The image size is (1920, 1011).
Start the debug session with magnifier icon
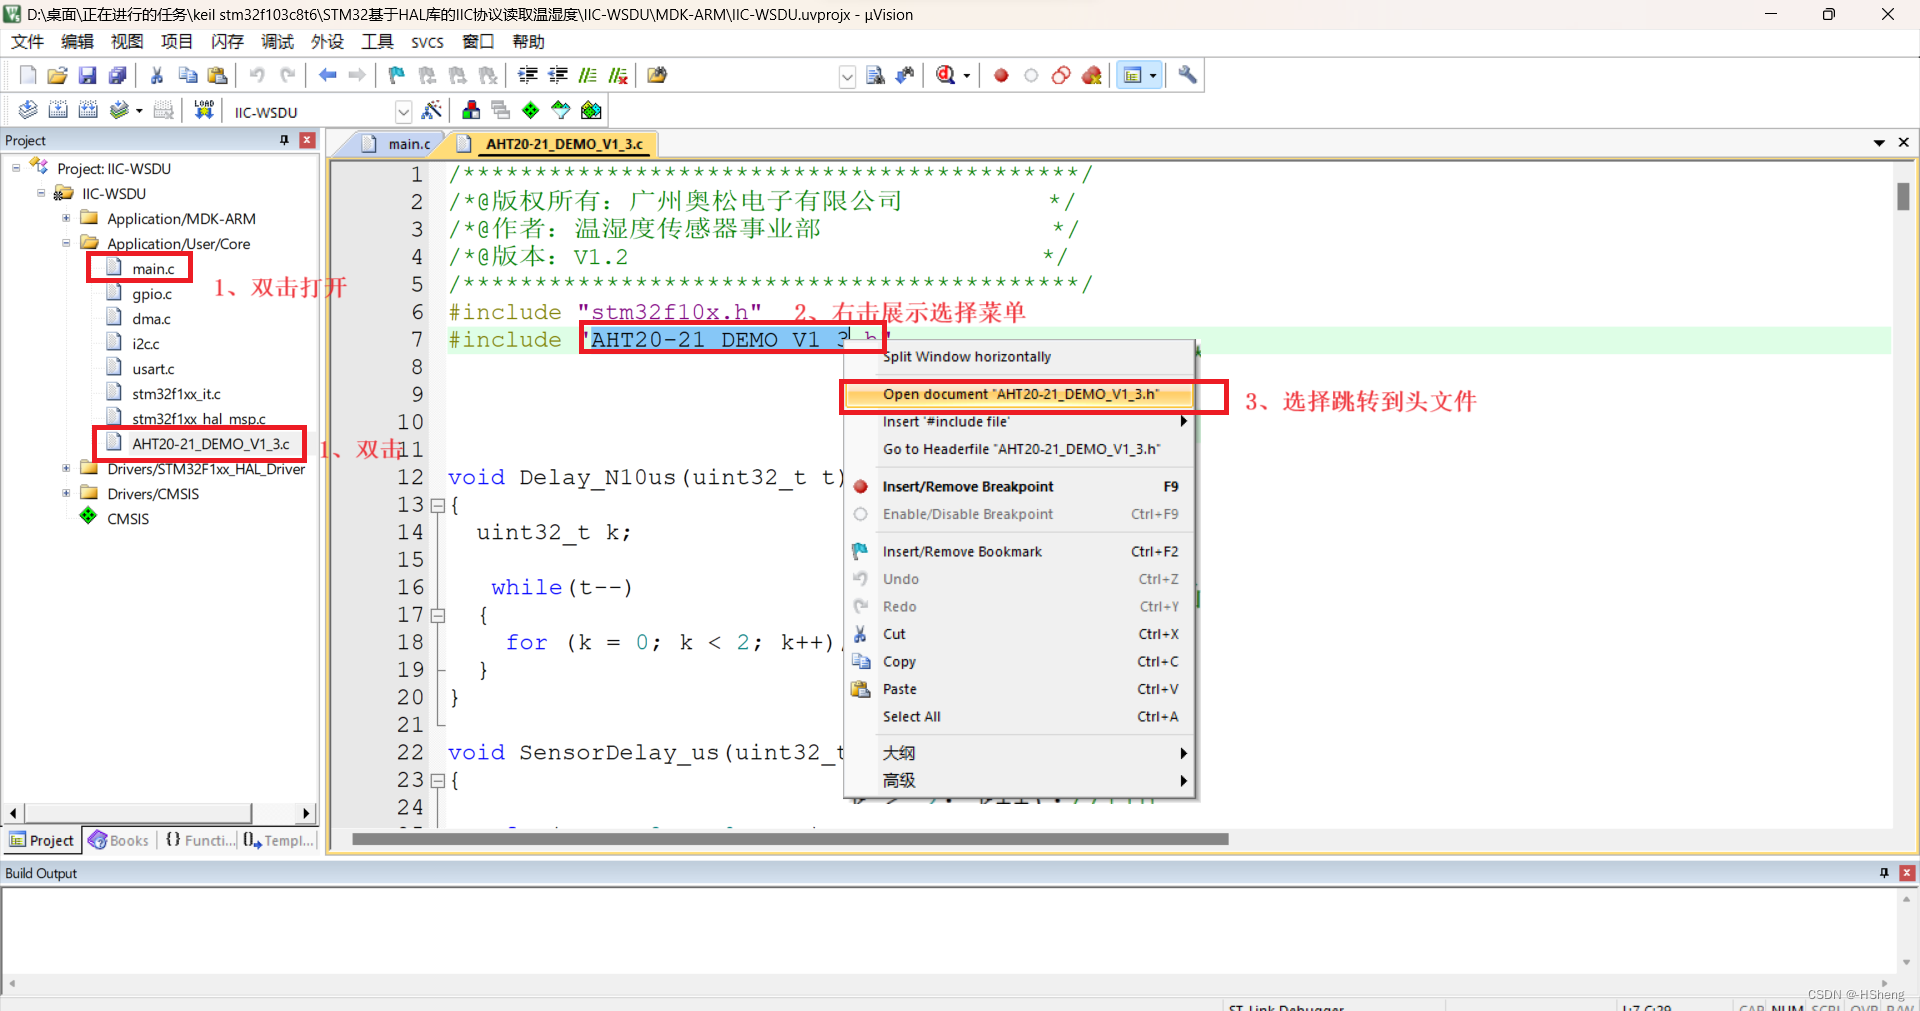[x=946, y=75]
